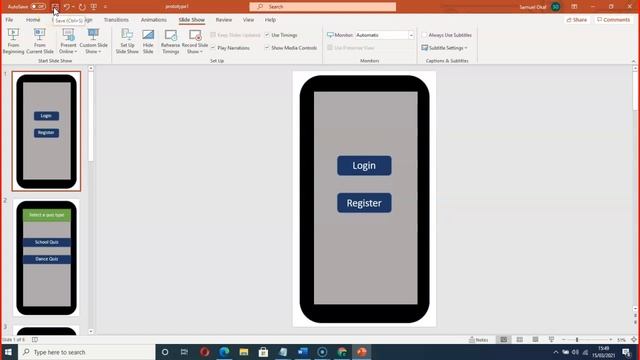
Task: Open the Review tab
Action: [x=224, y=20]
